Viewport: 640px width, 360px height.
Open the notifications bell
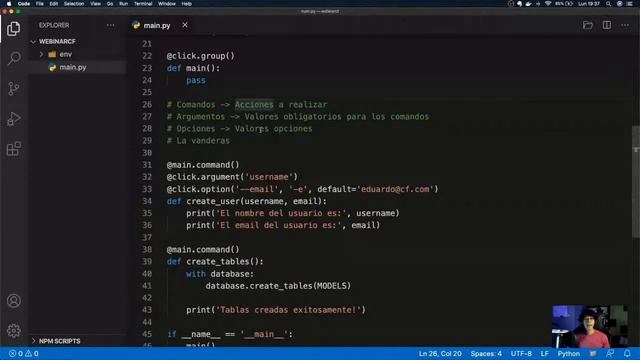click(x=627, y=353)
